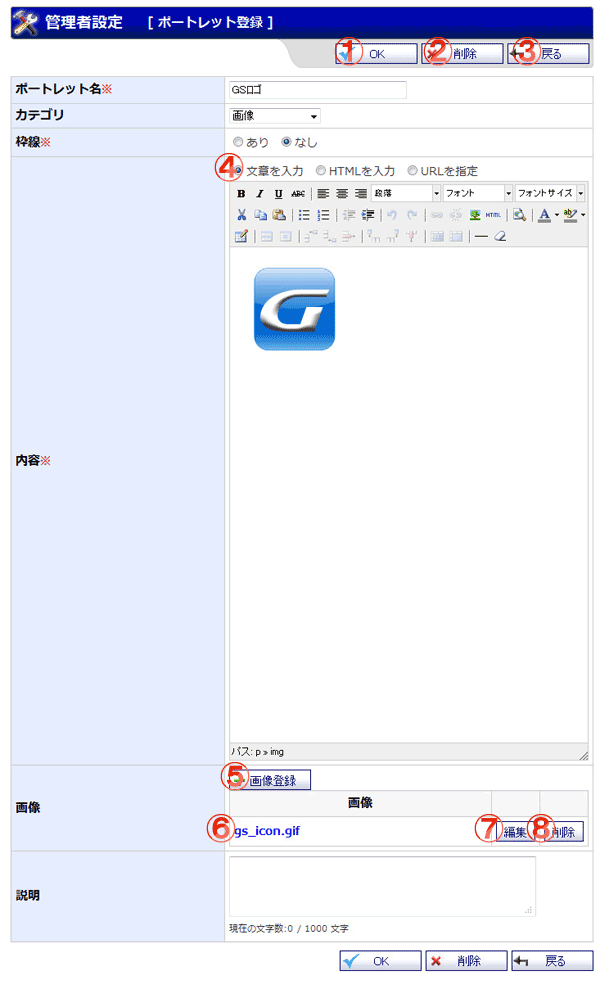
Task: Align text left in the editor
Action: coord(323,194)
